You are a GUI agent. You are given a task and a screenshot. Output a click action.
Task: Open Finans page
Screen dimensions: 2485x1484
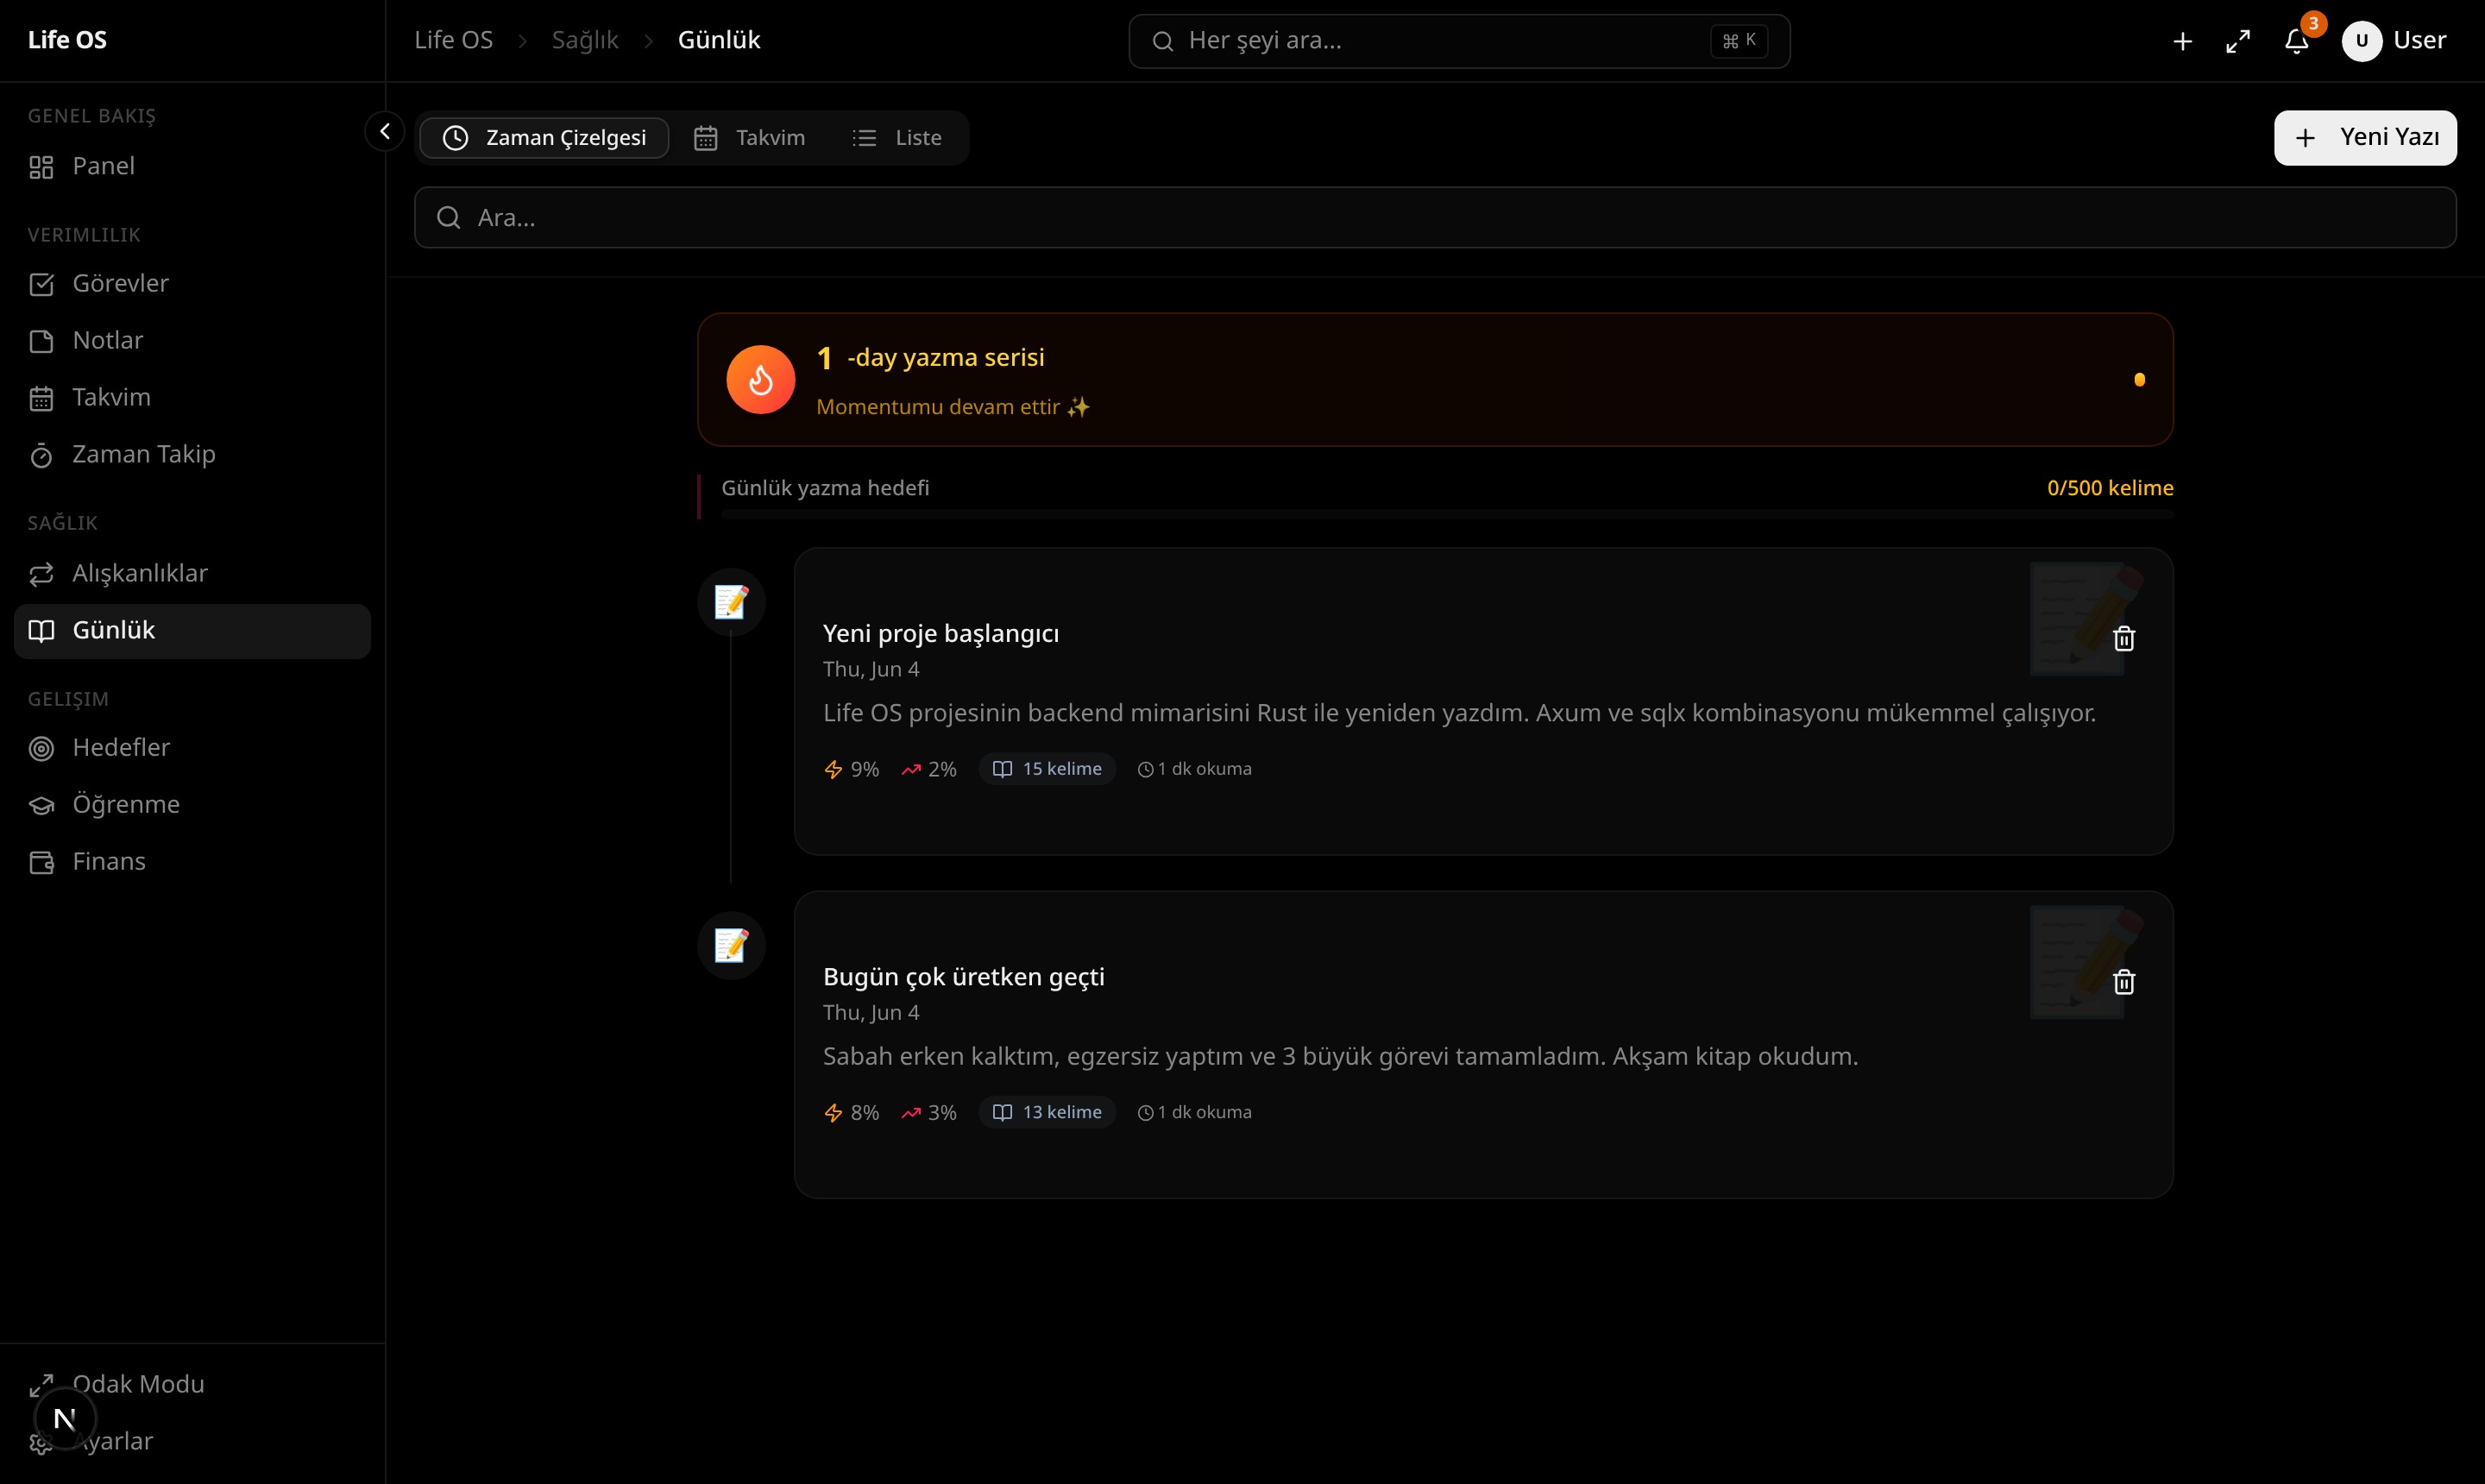(192, 862)
